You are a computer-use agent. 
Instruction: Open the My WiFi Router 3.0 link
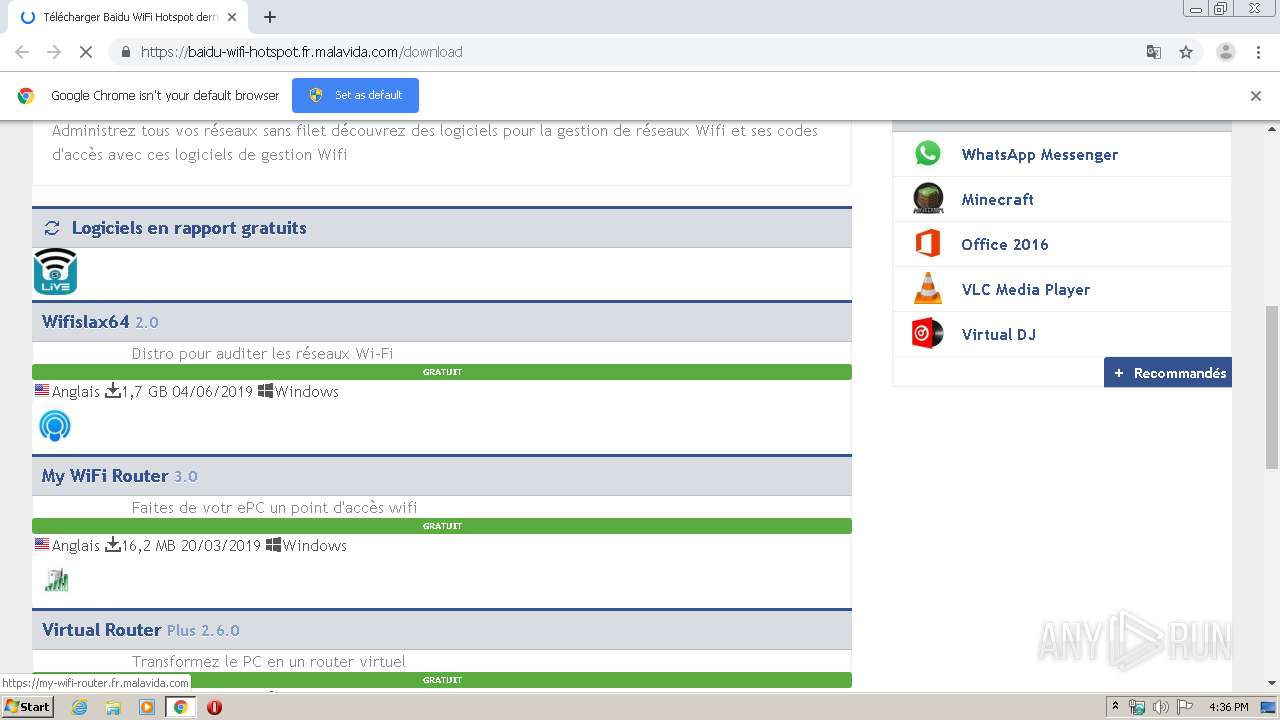(x=120, y=476)
